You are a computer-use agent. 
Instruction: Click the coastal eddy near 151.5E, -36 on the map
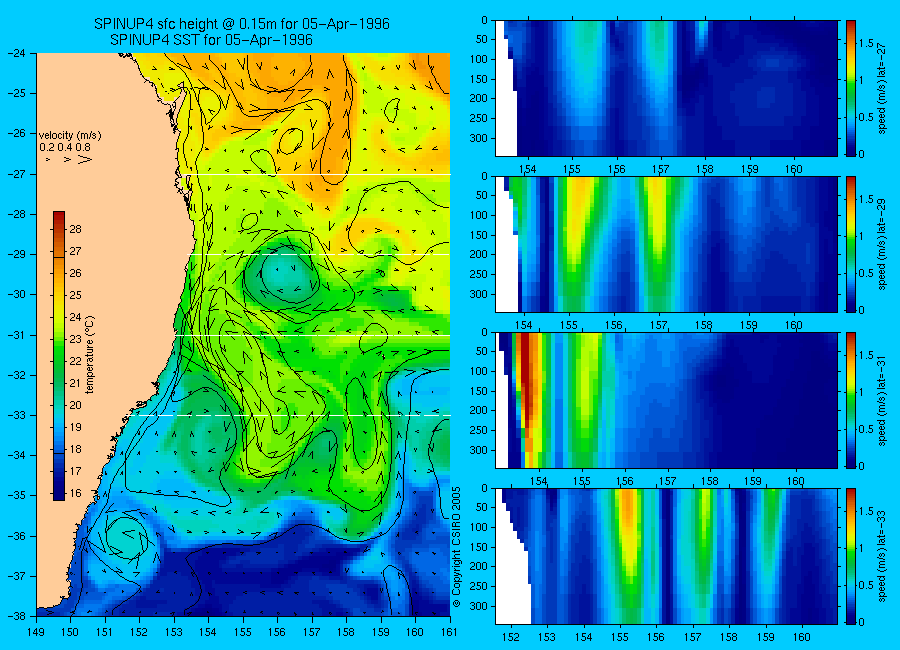[125, 537]
